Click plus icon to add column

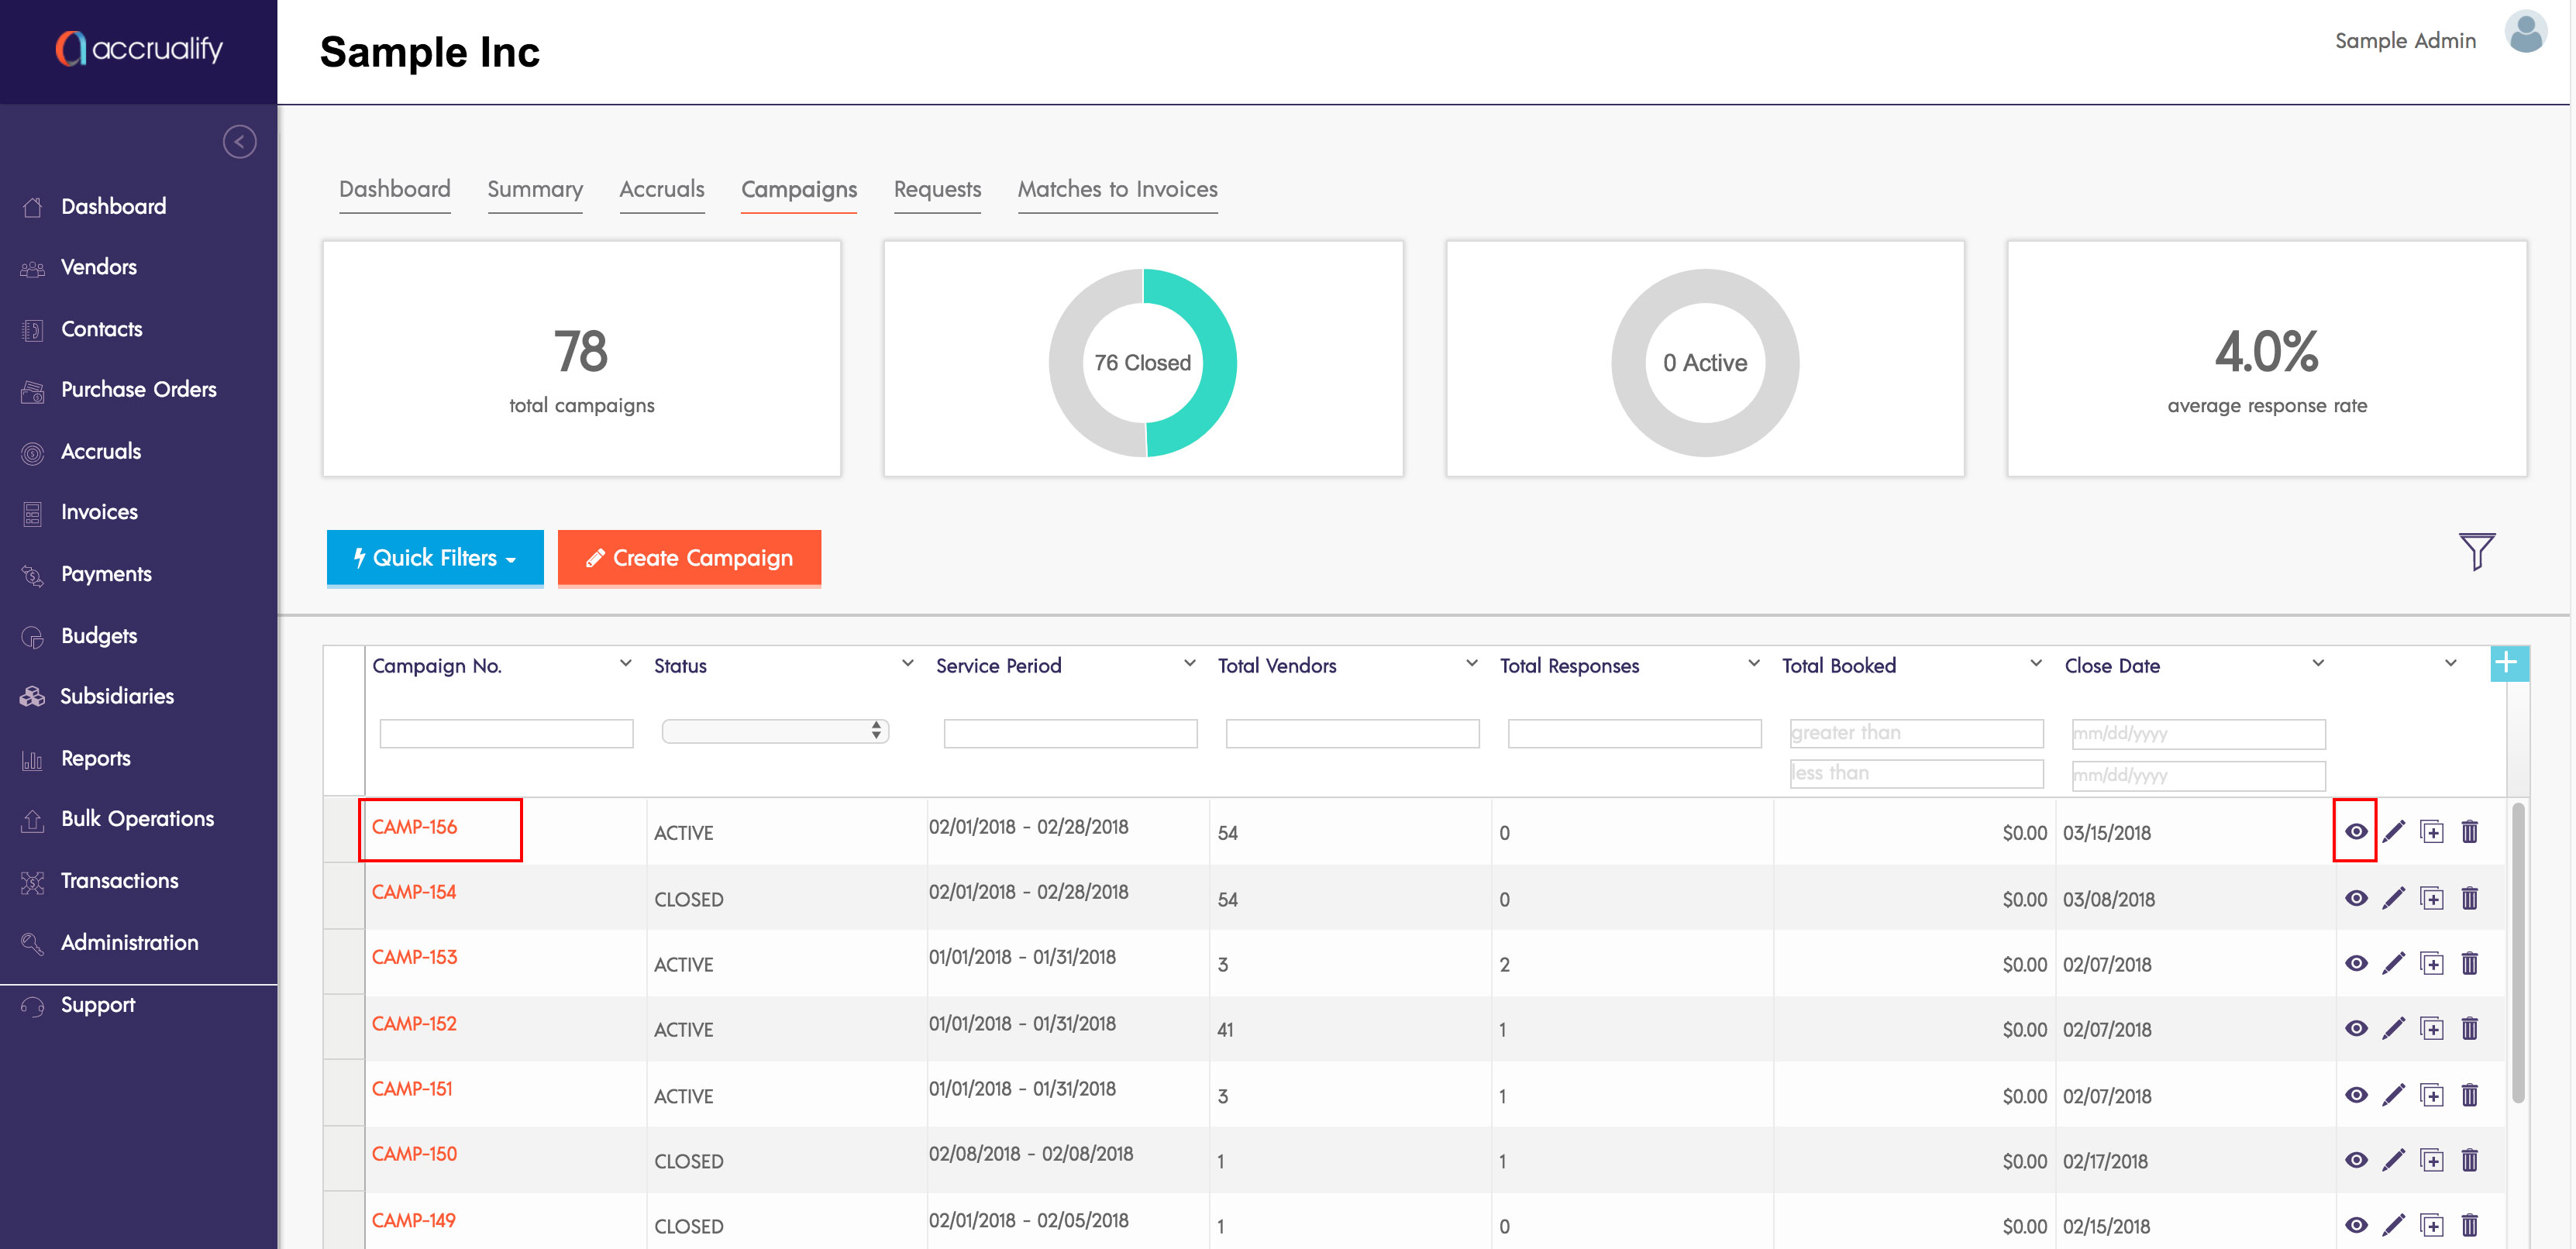[2506, 663]
